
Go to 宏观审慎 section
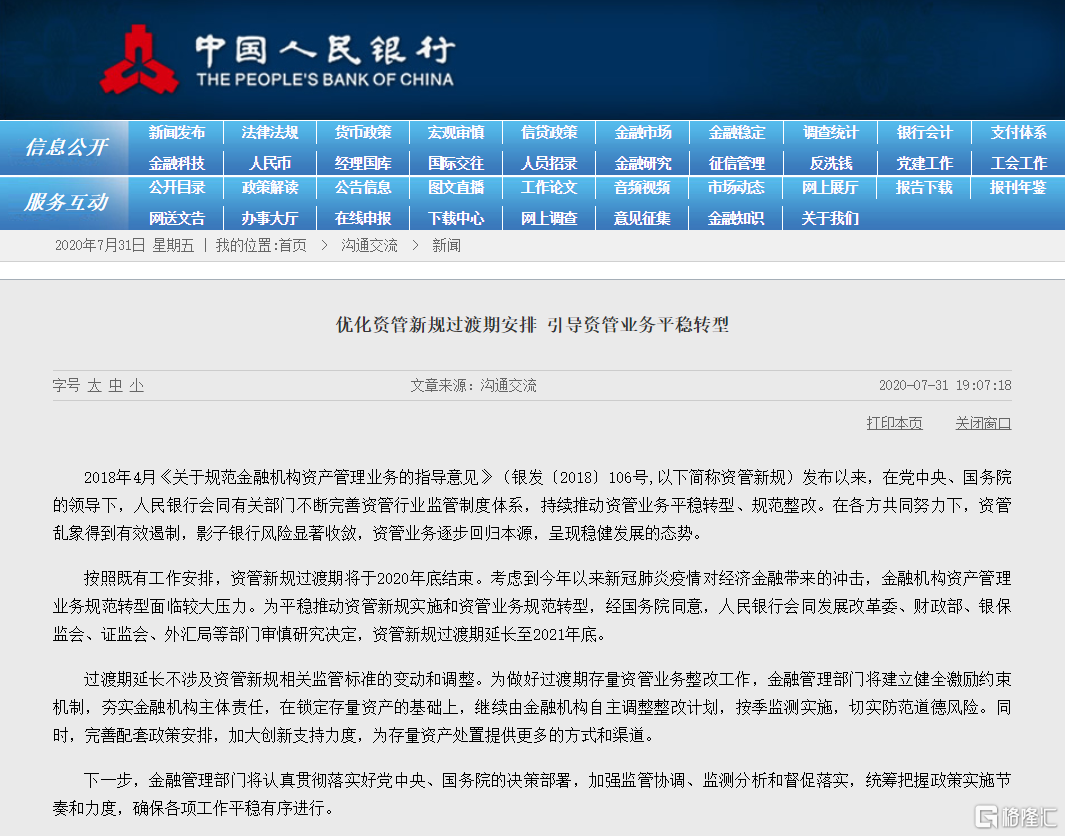(456, 132)
